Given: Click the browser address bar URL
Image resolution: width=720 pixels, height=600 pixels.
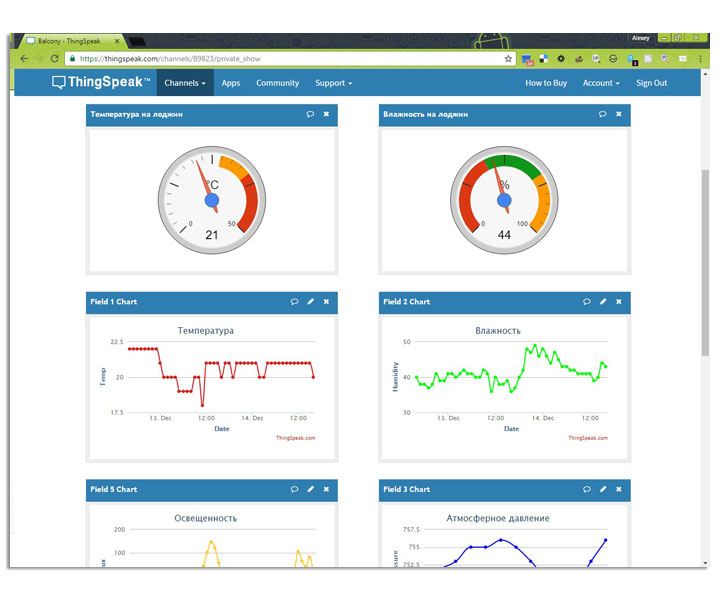Looking at the screenshot, I should 250,59.
